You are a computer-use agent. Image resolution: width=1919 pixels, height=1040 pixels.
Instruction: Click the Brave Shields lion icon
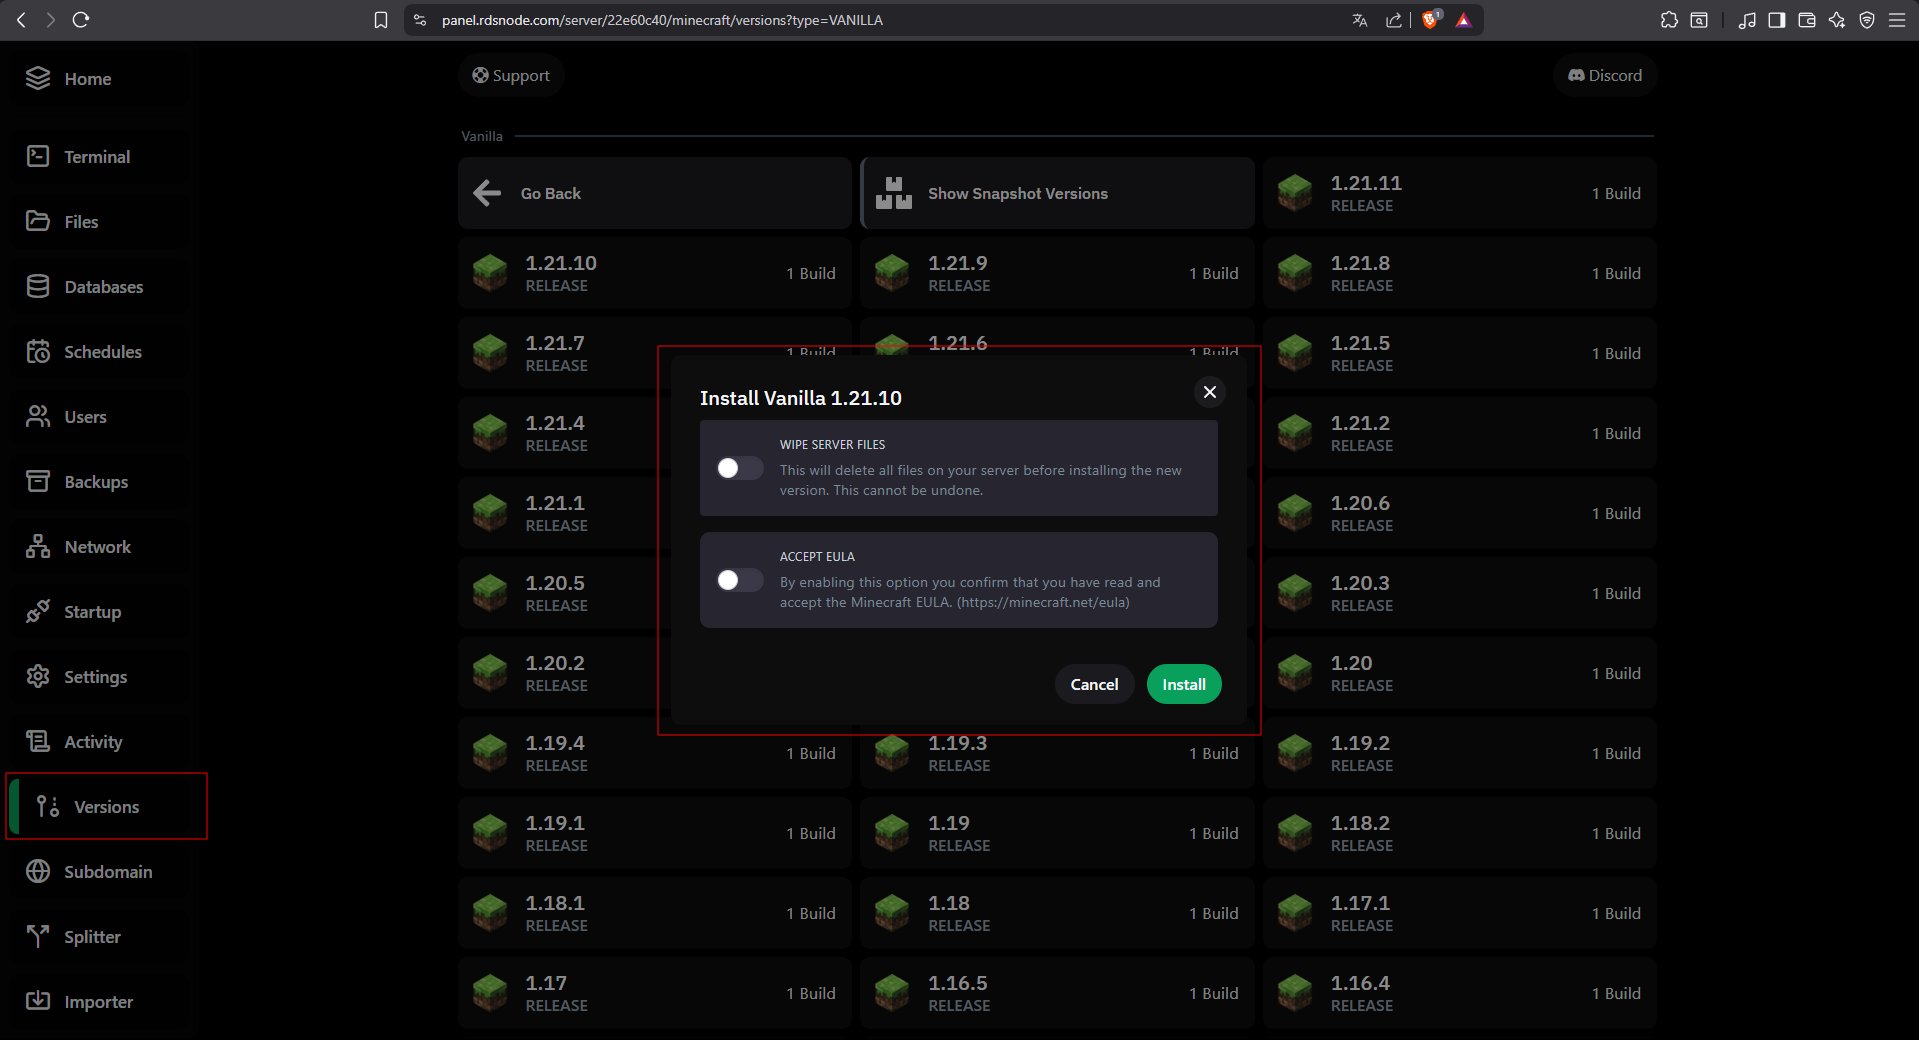1431,20
